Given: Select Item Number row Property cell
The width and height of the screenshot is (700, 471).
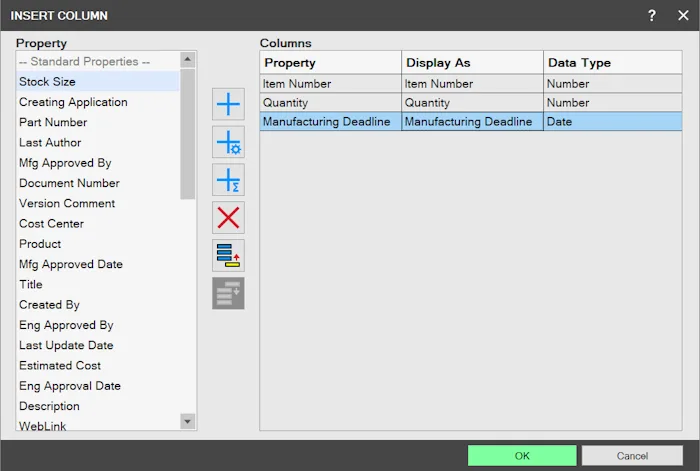Looking at the screenshot, I should tap(330, 84).
